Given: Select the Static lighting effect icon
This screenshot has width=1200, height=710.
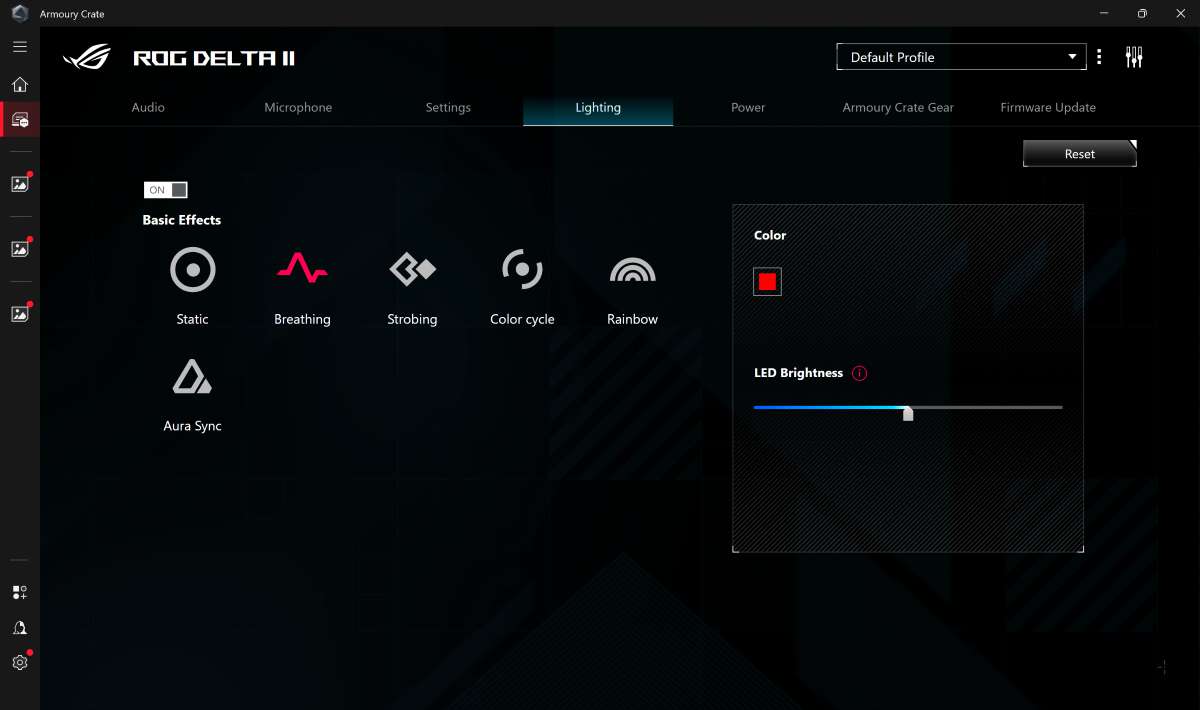Looking at the screenshot, I should click(192, 269).
